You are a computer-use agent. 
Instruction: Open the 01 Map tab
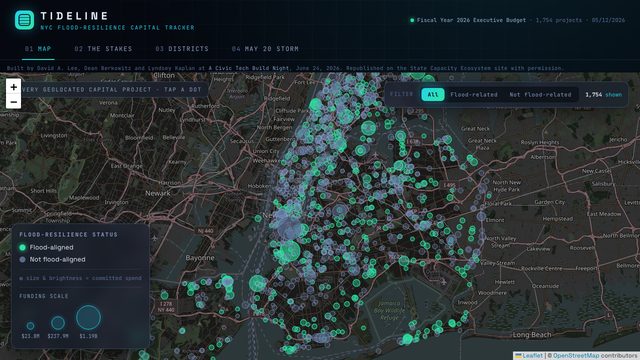tap(38, 49)
